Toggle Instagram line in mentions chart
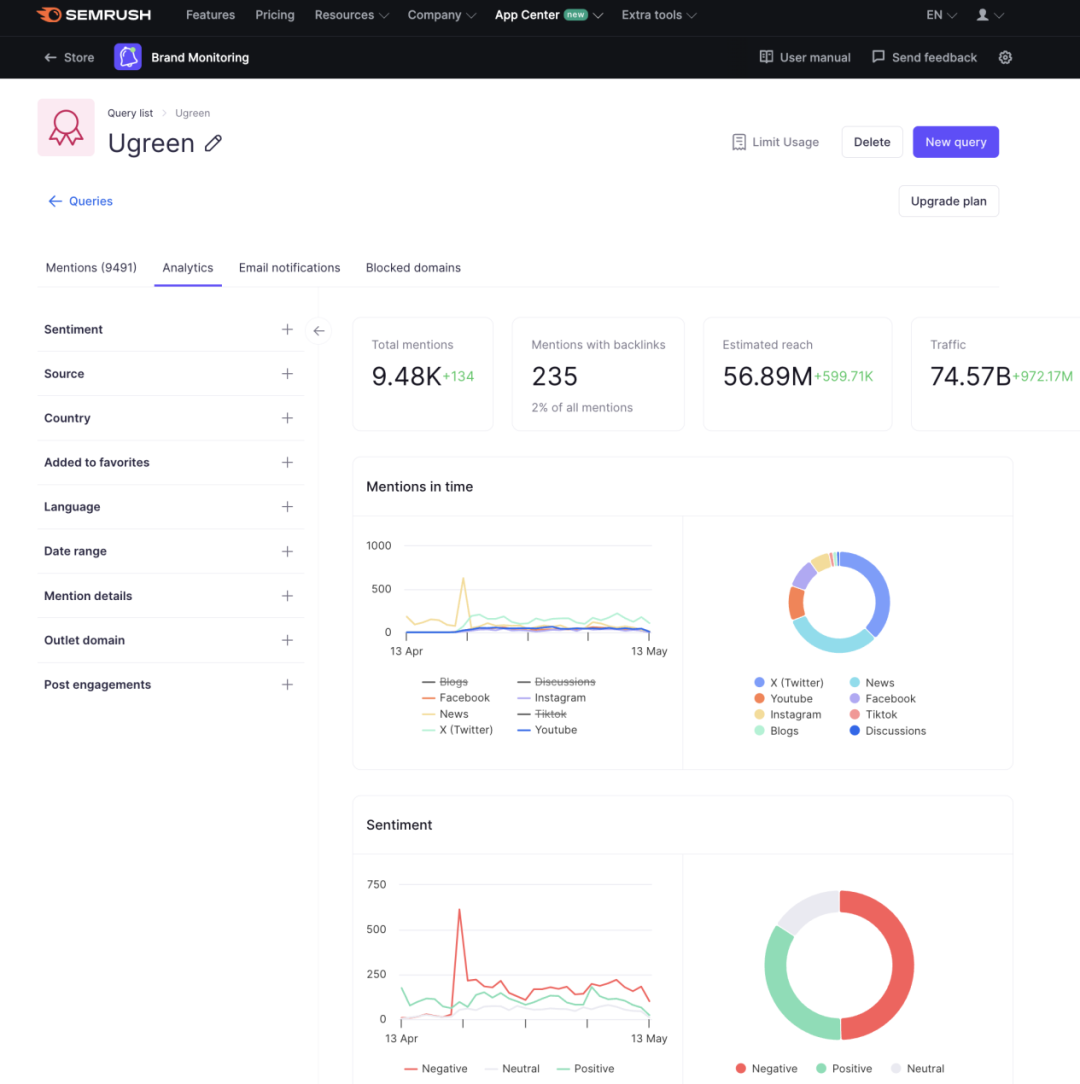The image size is (1080, 1084). pyautogui.click(x=551, y=698)
